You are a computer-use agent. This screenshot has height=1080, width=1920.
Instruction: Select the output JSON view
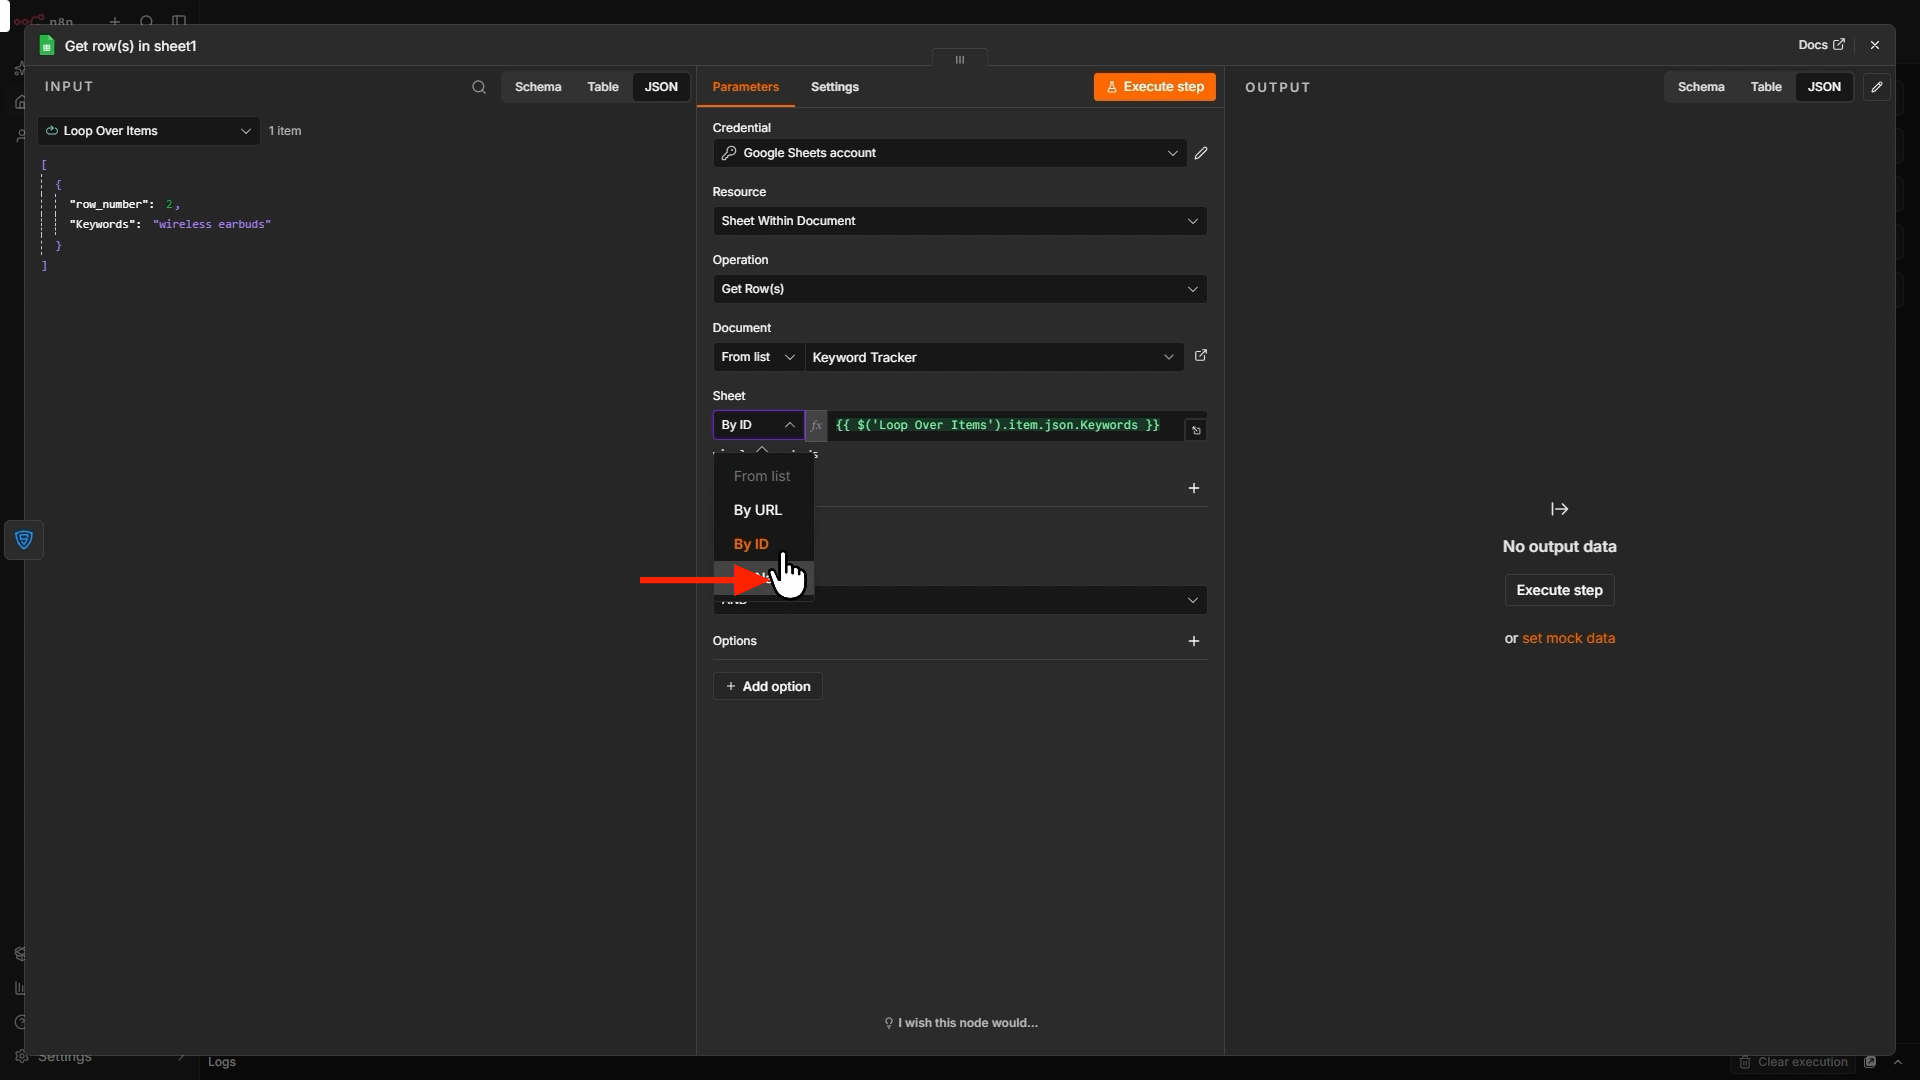[1824, 87]
